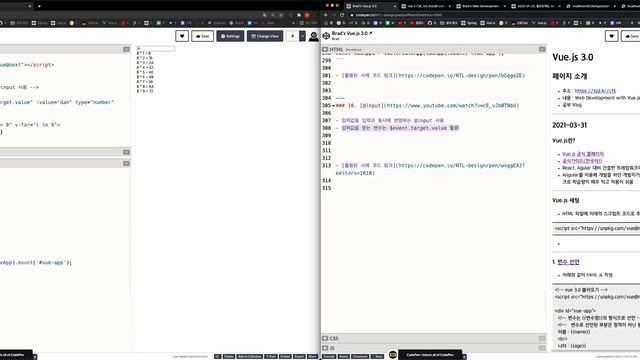Open the middle editor options in left window
The width and height of the screenshot is (640, 360).
tap(127, 152)
